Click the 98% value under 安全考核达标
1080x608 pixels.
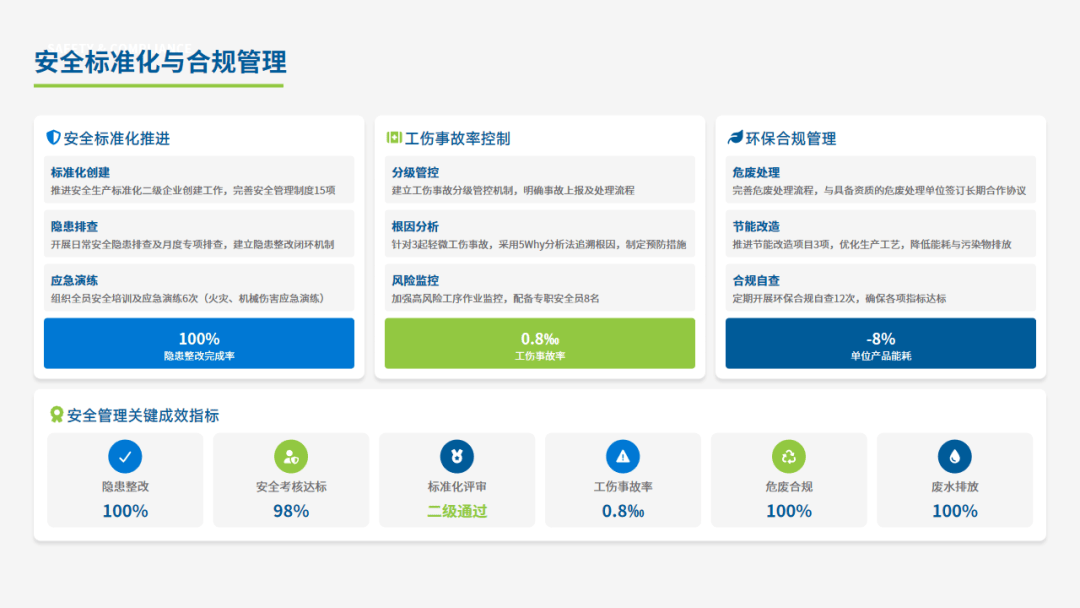click(291, 511)
